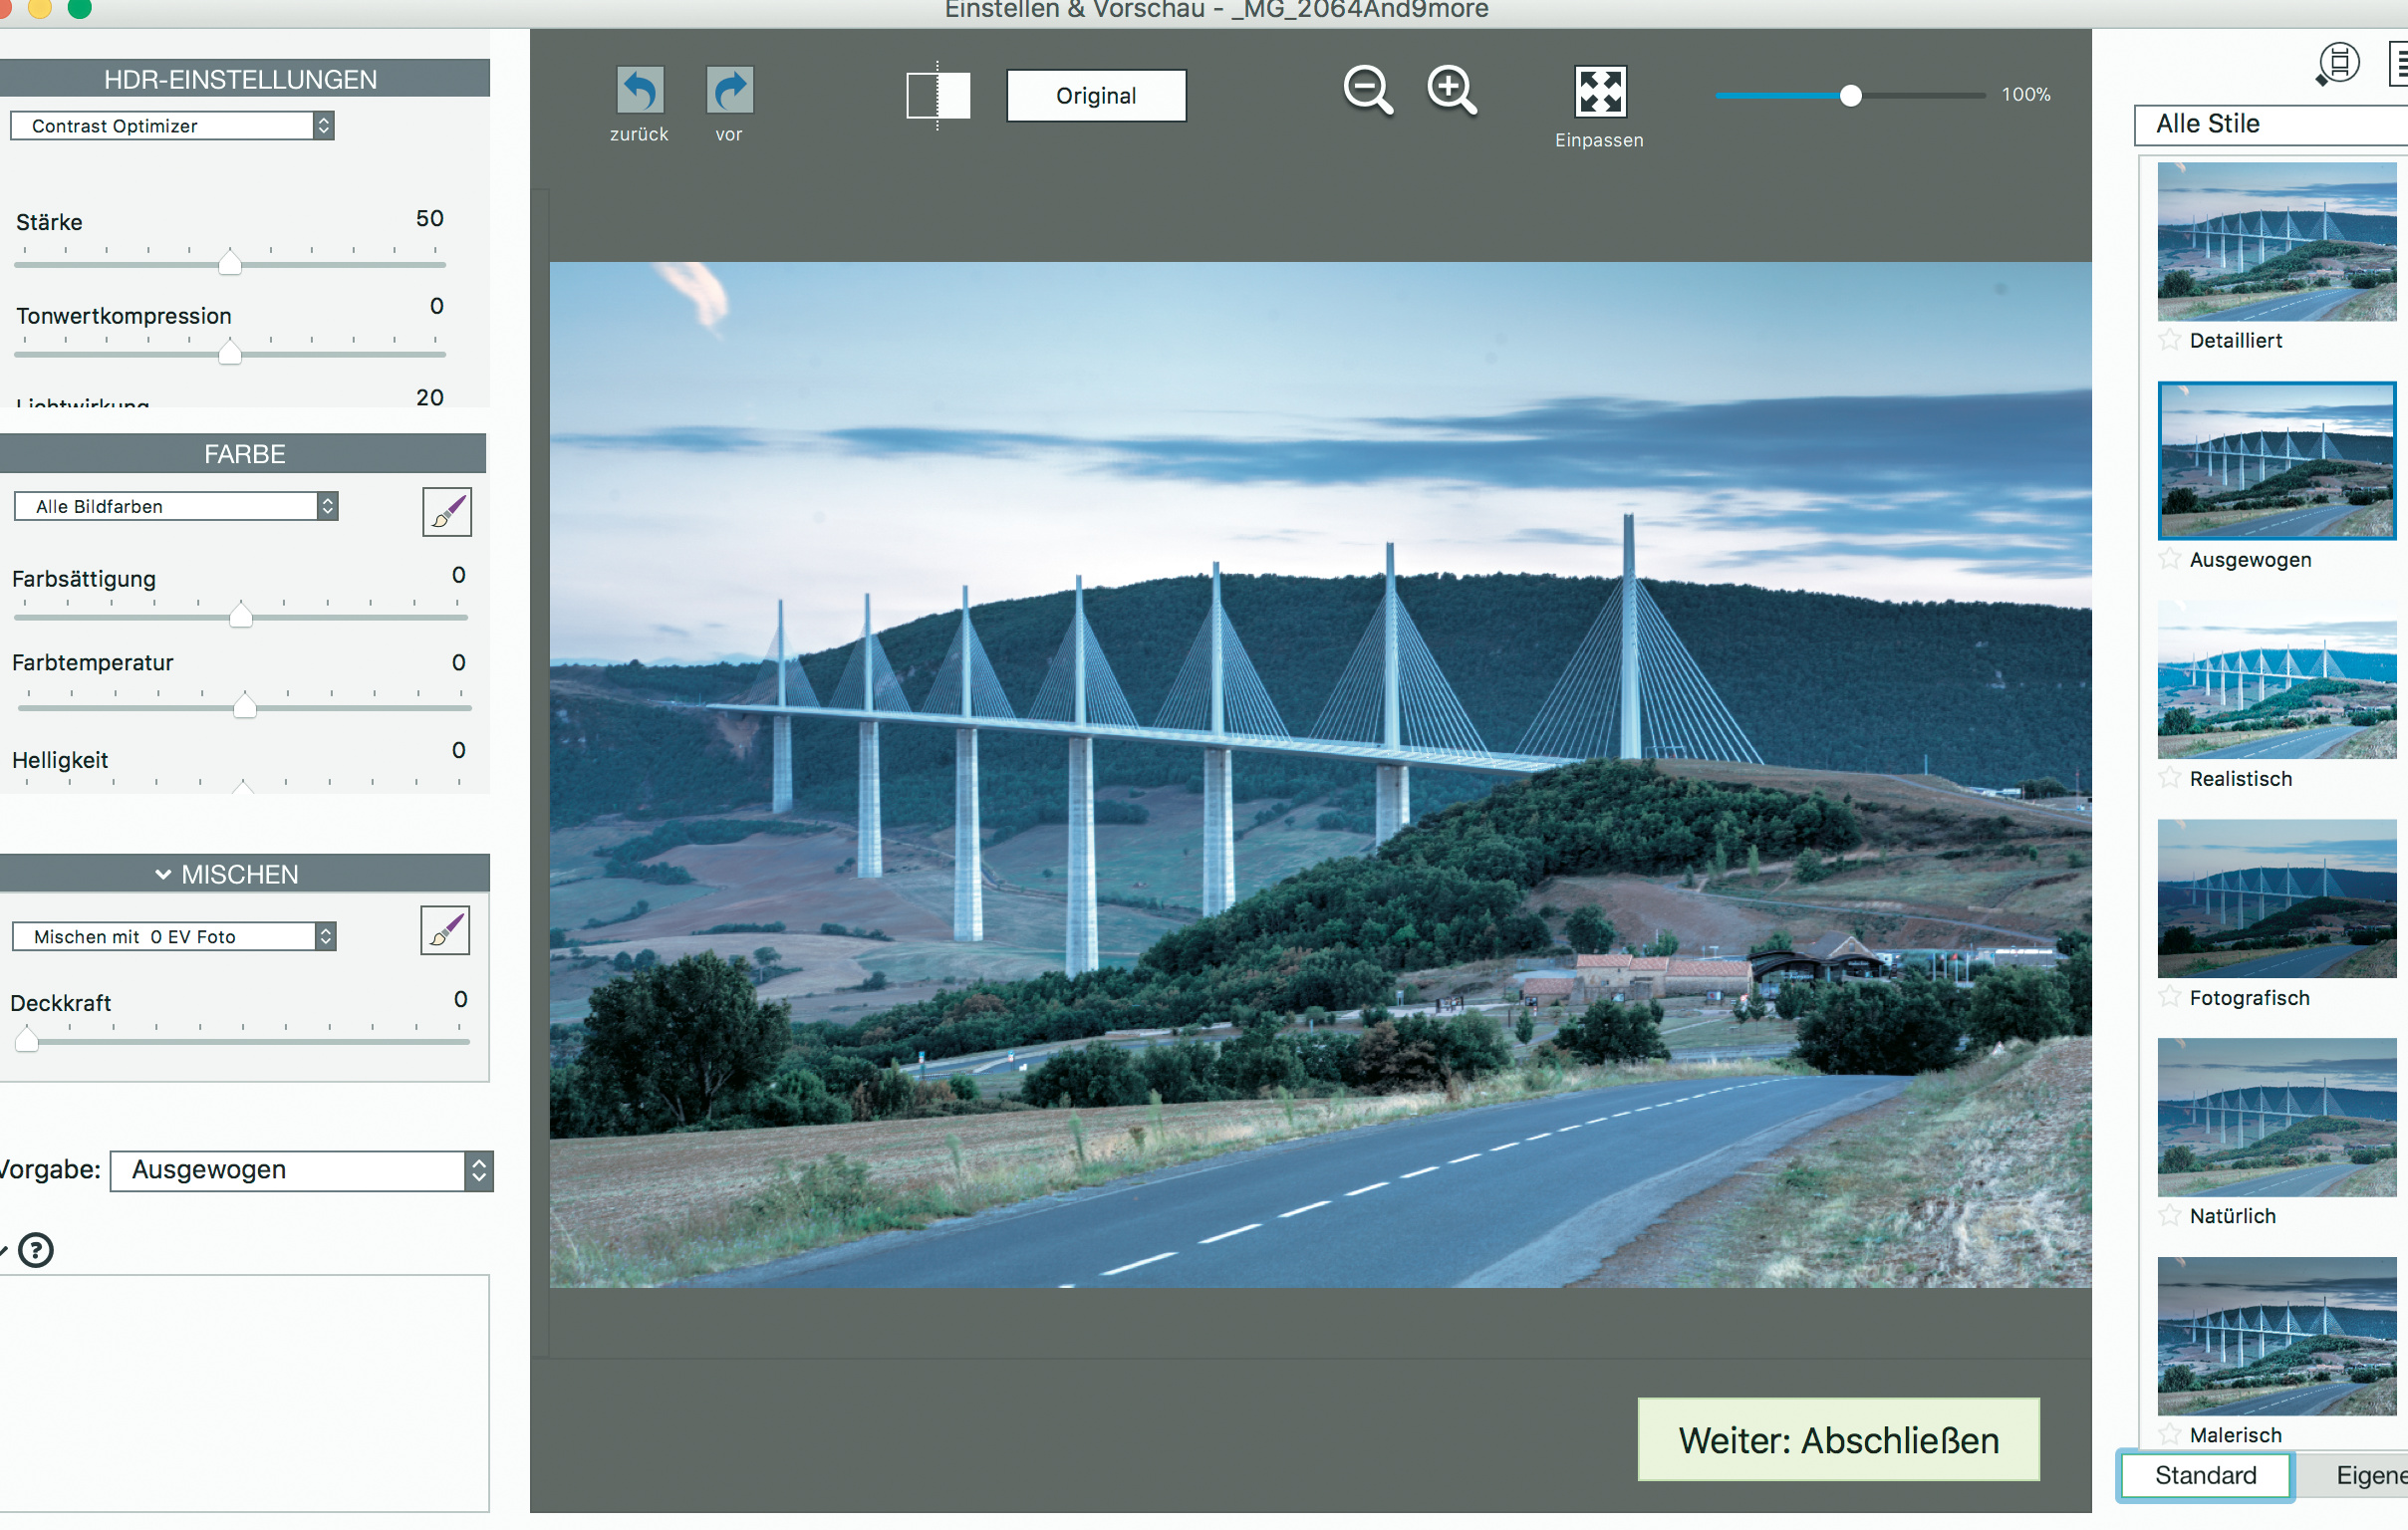The height and width of the screenshot is (1530, 2408).
Task: Click the Fotografisch style thumbnail
Action: pos(2276,898)
